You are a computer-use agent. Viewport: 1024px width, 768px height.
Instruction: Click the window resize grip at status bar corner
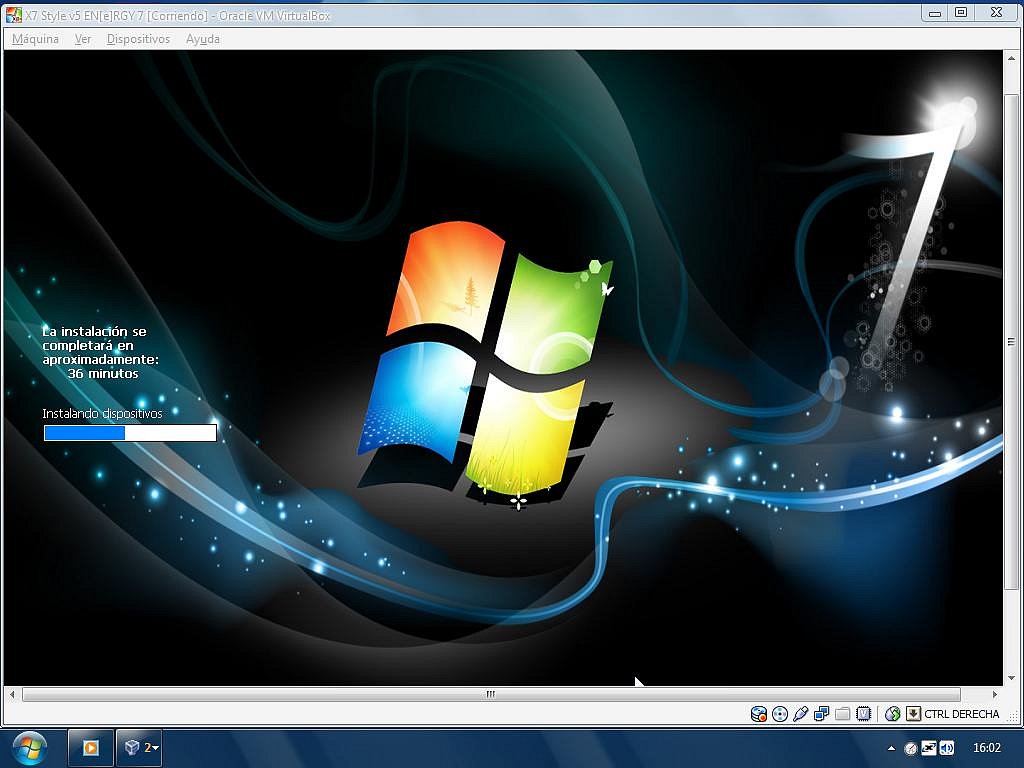pos(1013,718)
